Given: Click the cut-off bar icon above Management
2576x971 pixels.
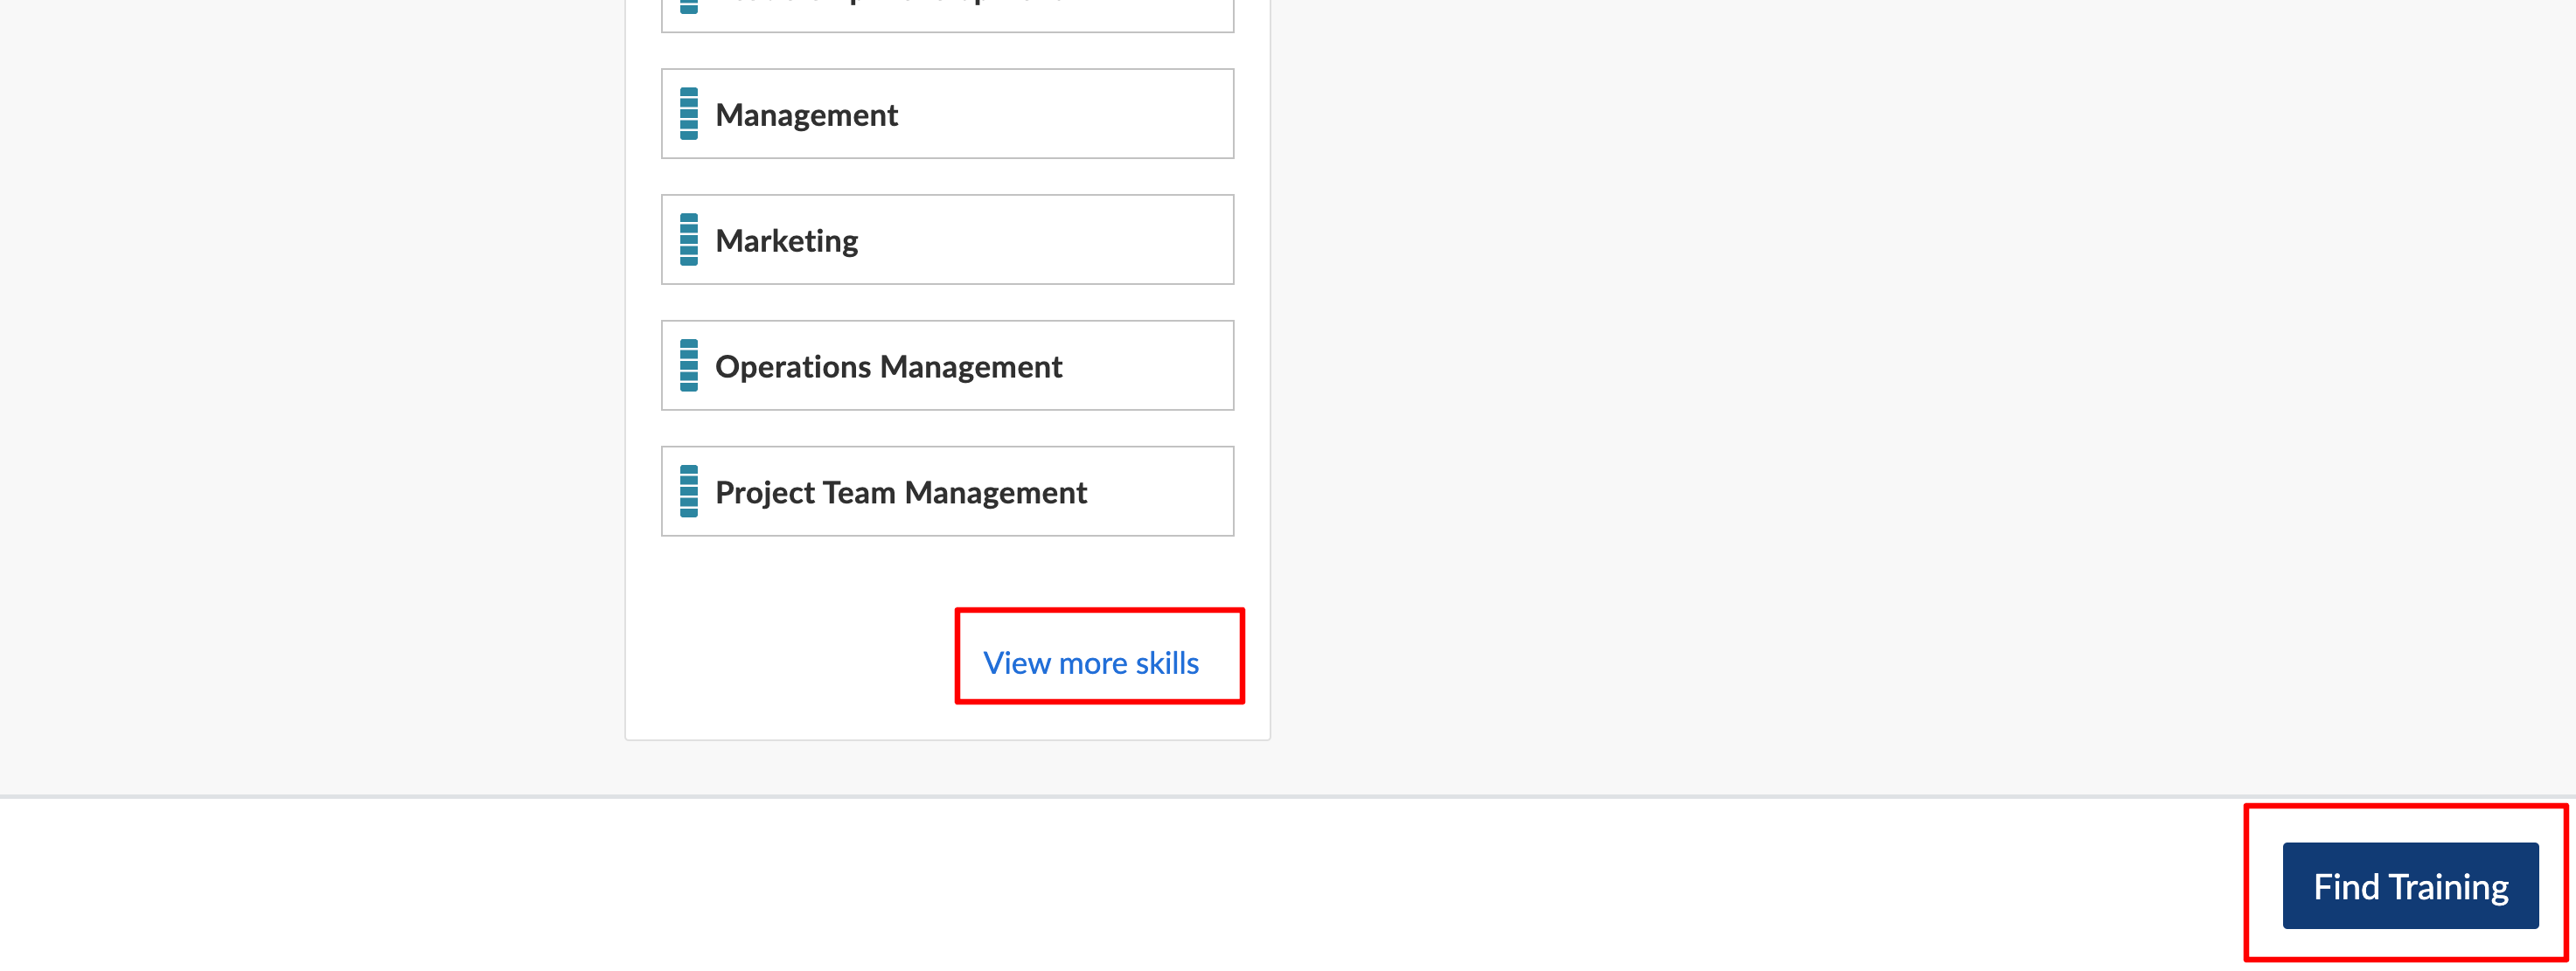Looking at the screenshot, I should (688, 8).
